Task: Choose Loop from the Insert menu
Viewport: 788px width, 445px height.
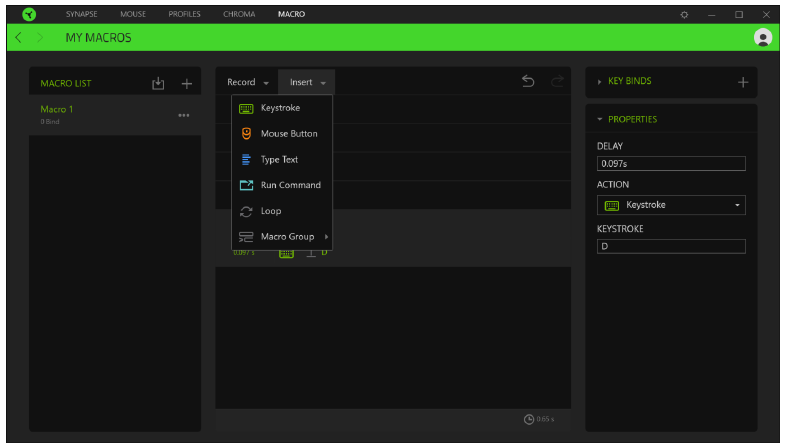Action: 282,211
